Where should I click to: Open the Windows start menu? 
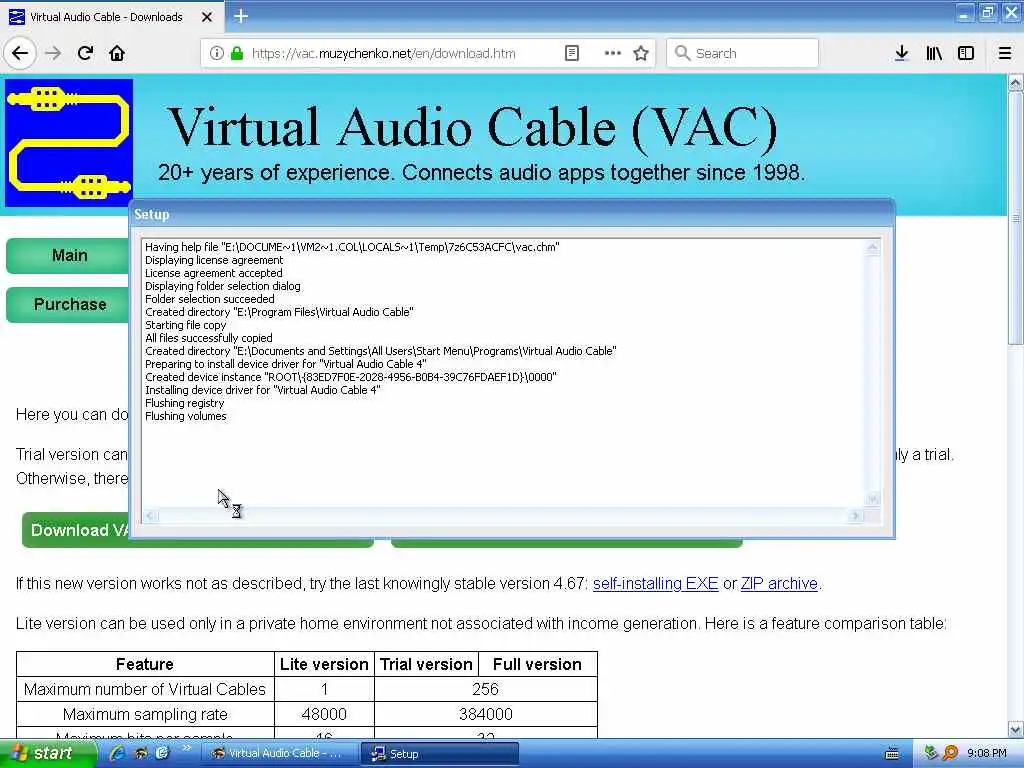(x=48, y=753)
